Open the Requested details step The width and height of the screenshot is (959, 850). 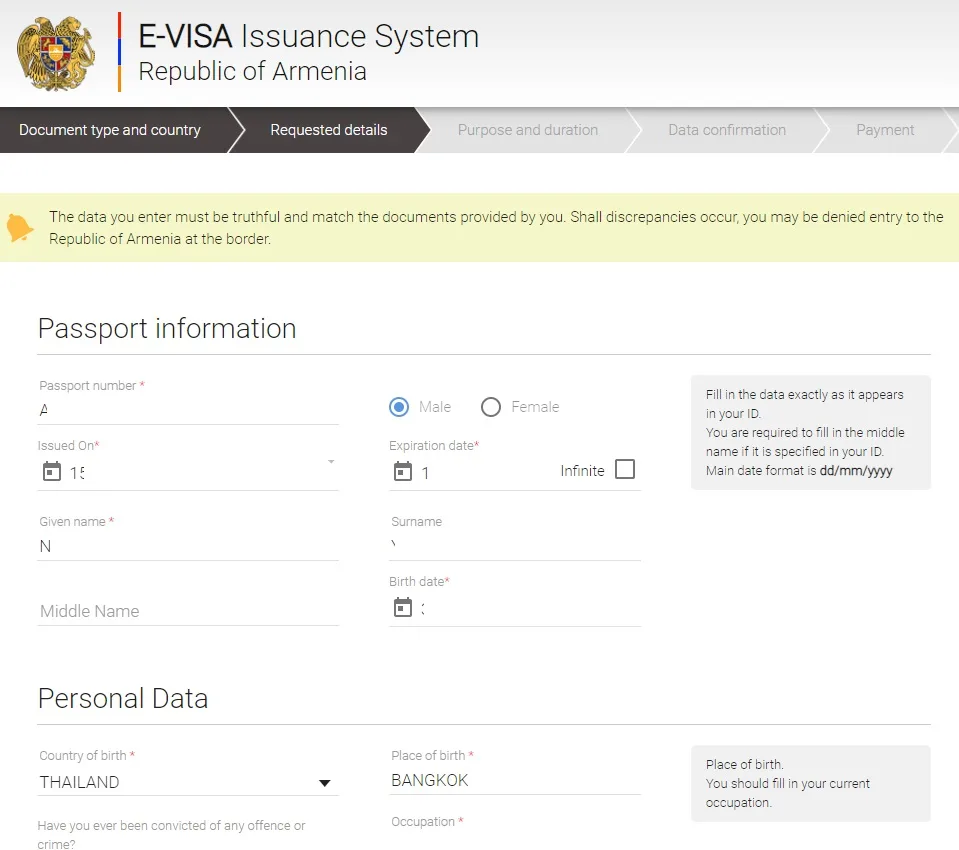[x=328, y=130]
